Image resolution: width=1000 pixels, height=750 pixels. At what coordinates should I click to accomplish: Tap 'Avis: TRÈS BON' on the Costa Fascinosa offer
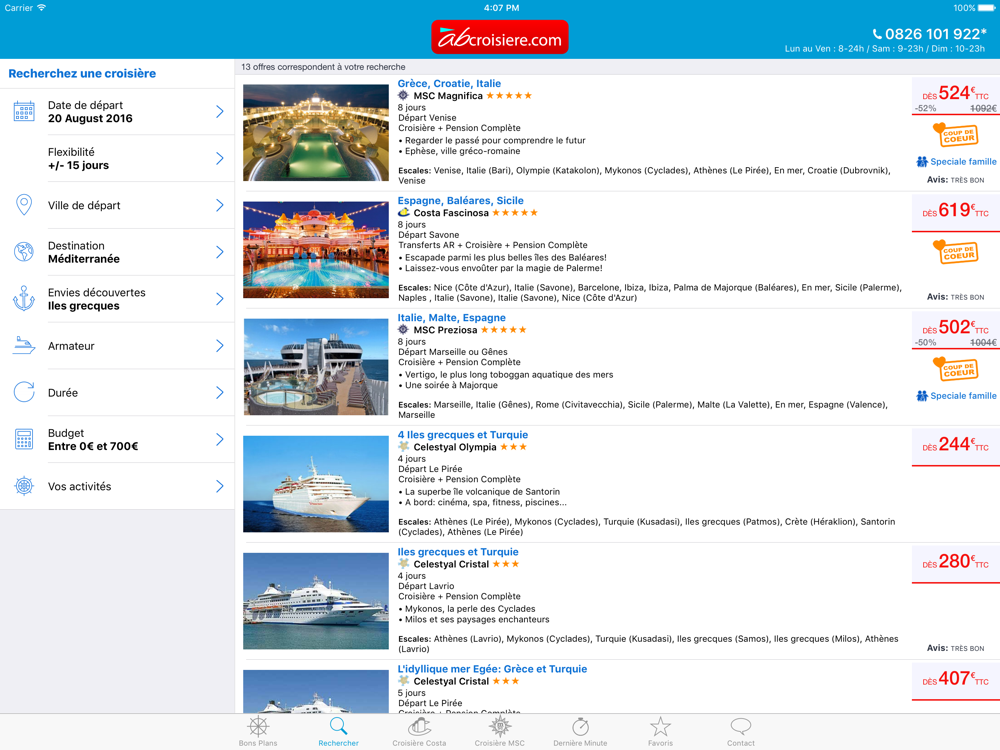coord(955,297)
